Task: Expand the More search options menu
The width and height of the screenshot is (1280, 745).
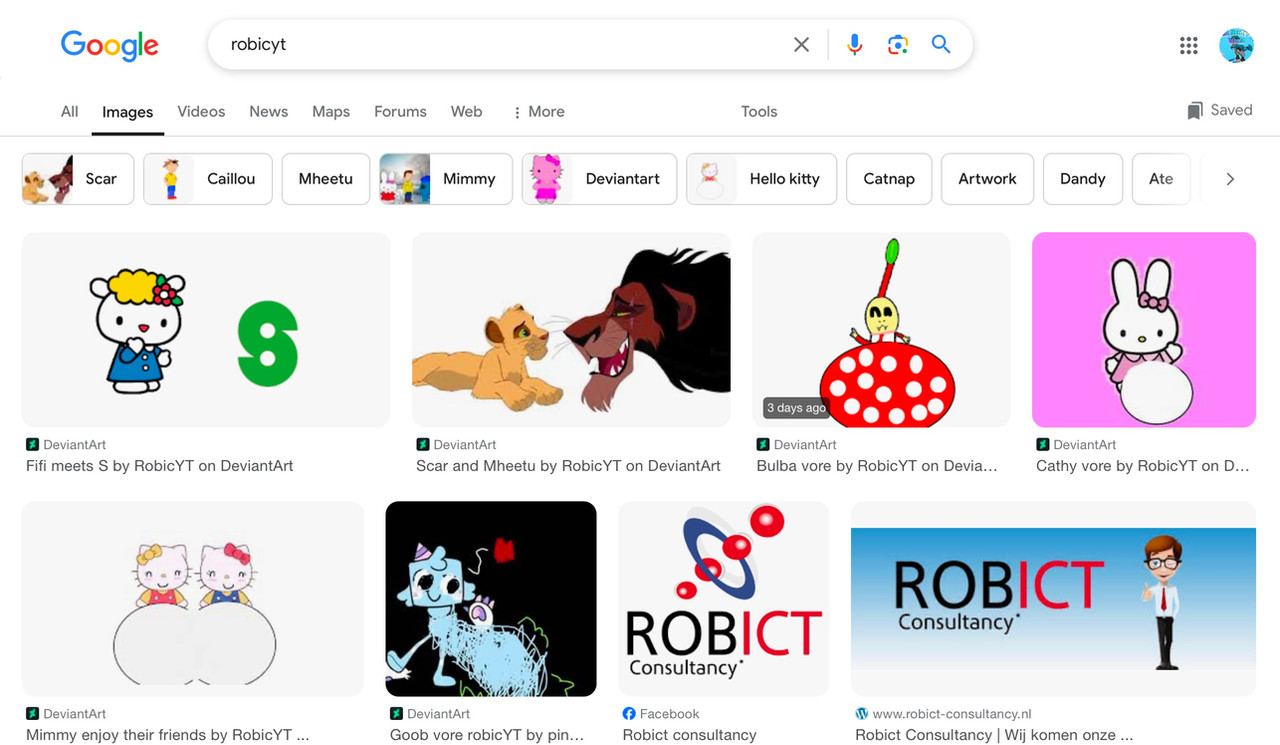Action: point(538,112)
